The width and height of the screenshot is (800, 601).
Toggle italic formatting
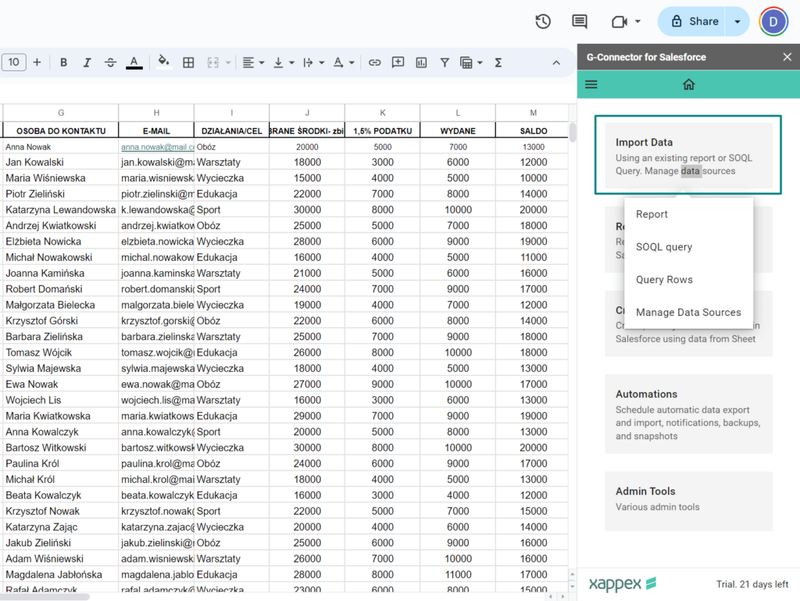pyautogui.click(x=87, y=62)
